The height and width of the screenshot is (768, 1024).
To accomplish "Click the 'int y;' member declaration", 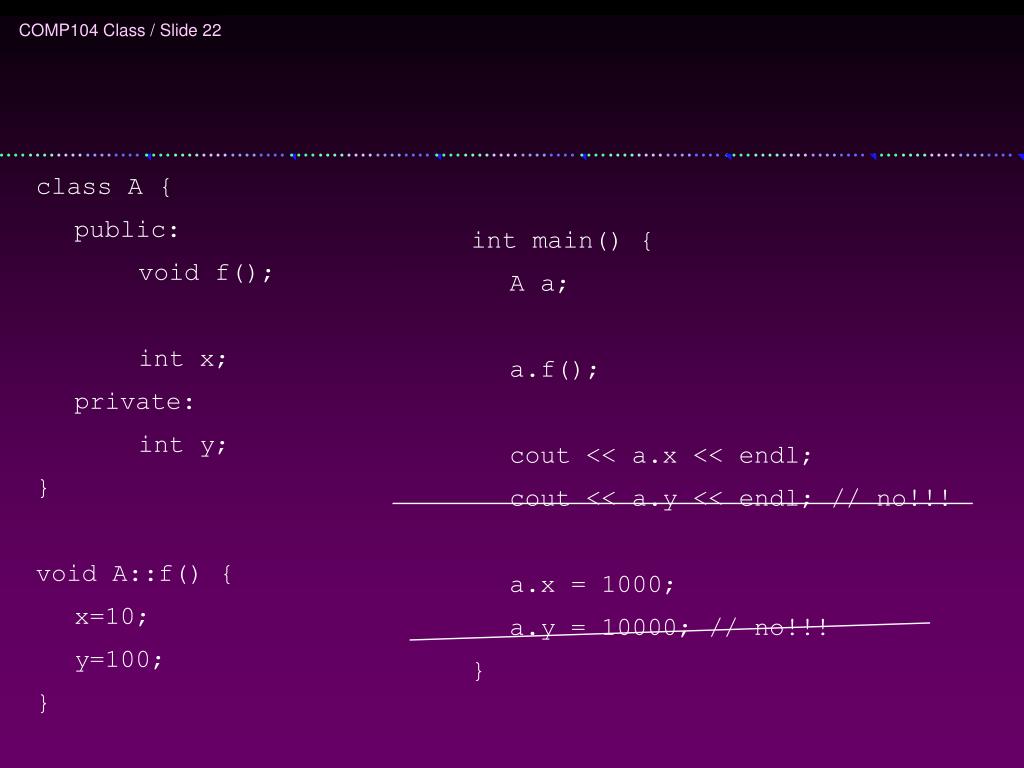I will (183, 446).
